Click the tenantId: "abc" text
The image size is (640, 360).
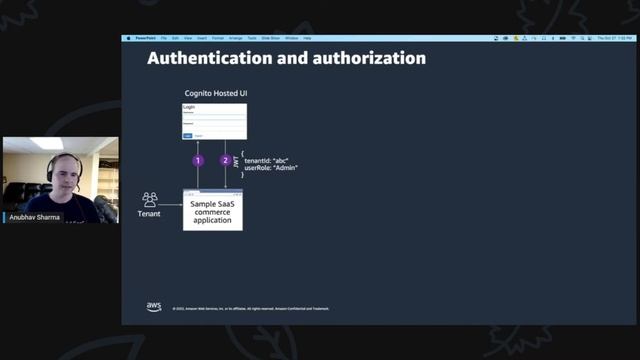[266, 161]
